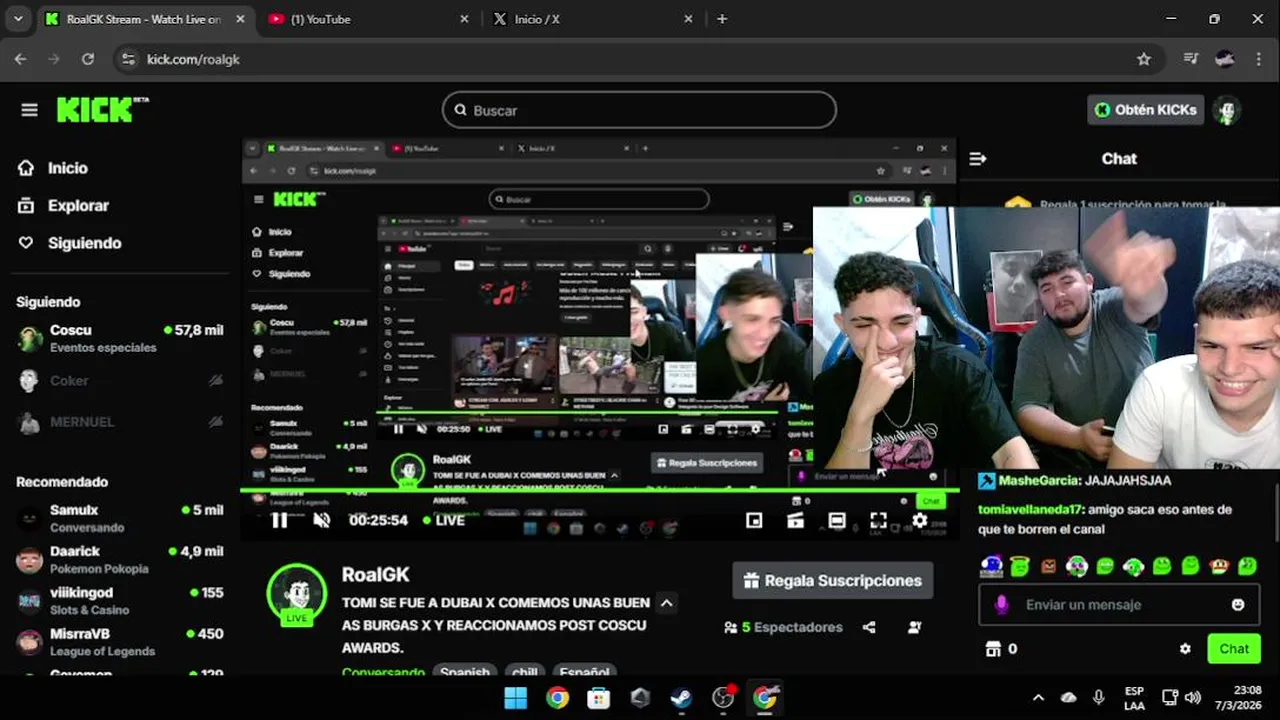Open Windows Start menu

pyautogui.click(x=516, y=698)
